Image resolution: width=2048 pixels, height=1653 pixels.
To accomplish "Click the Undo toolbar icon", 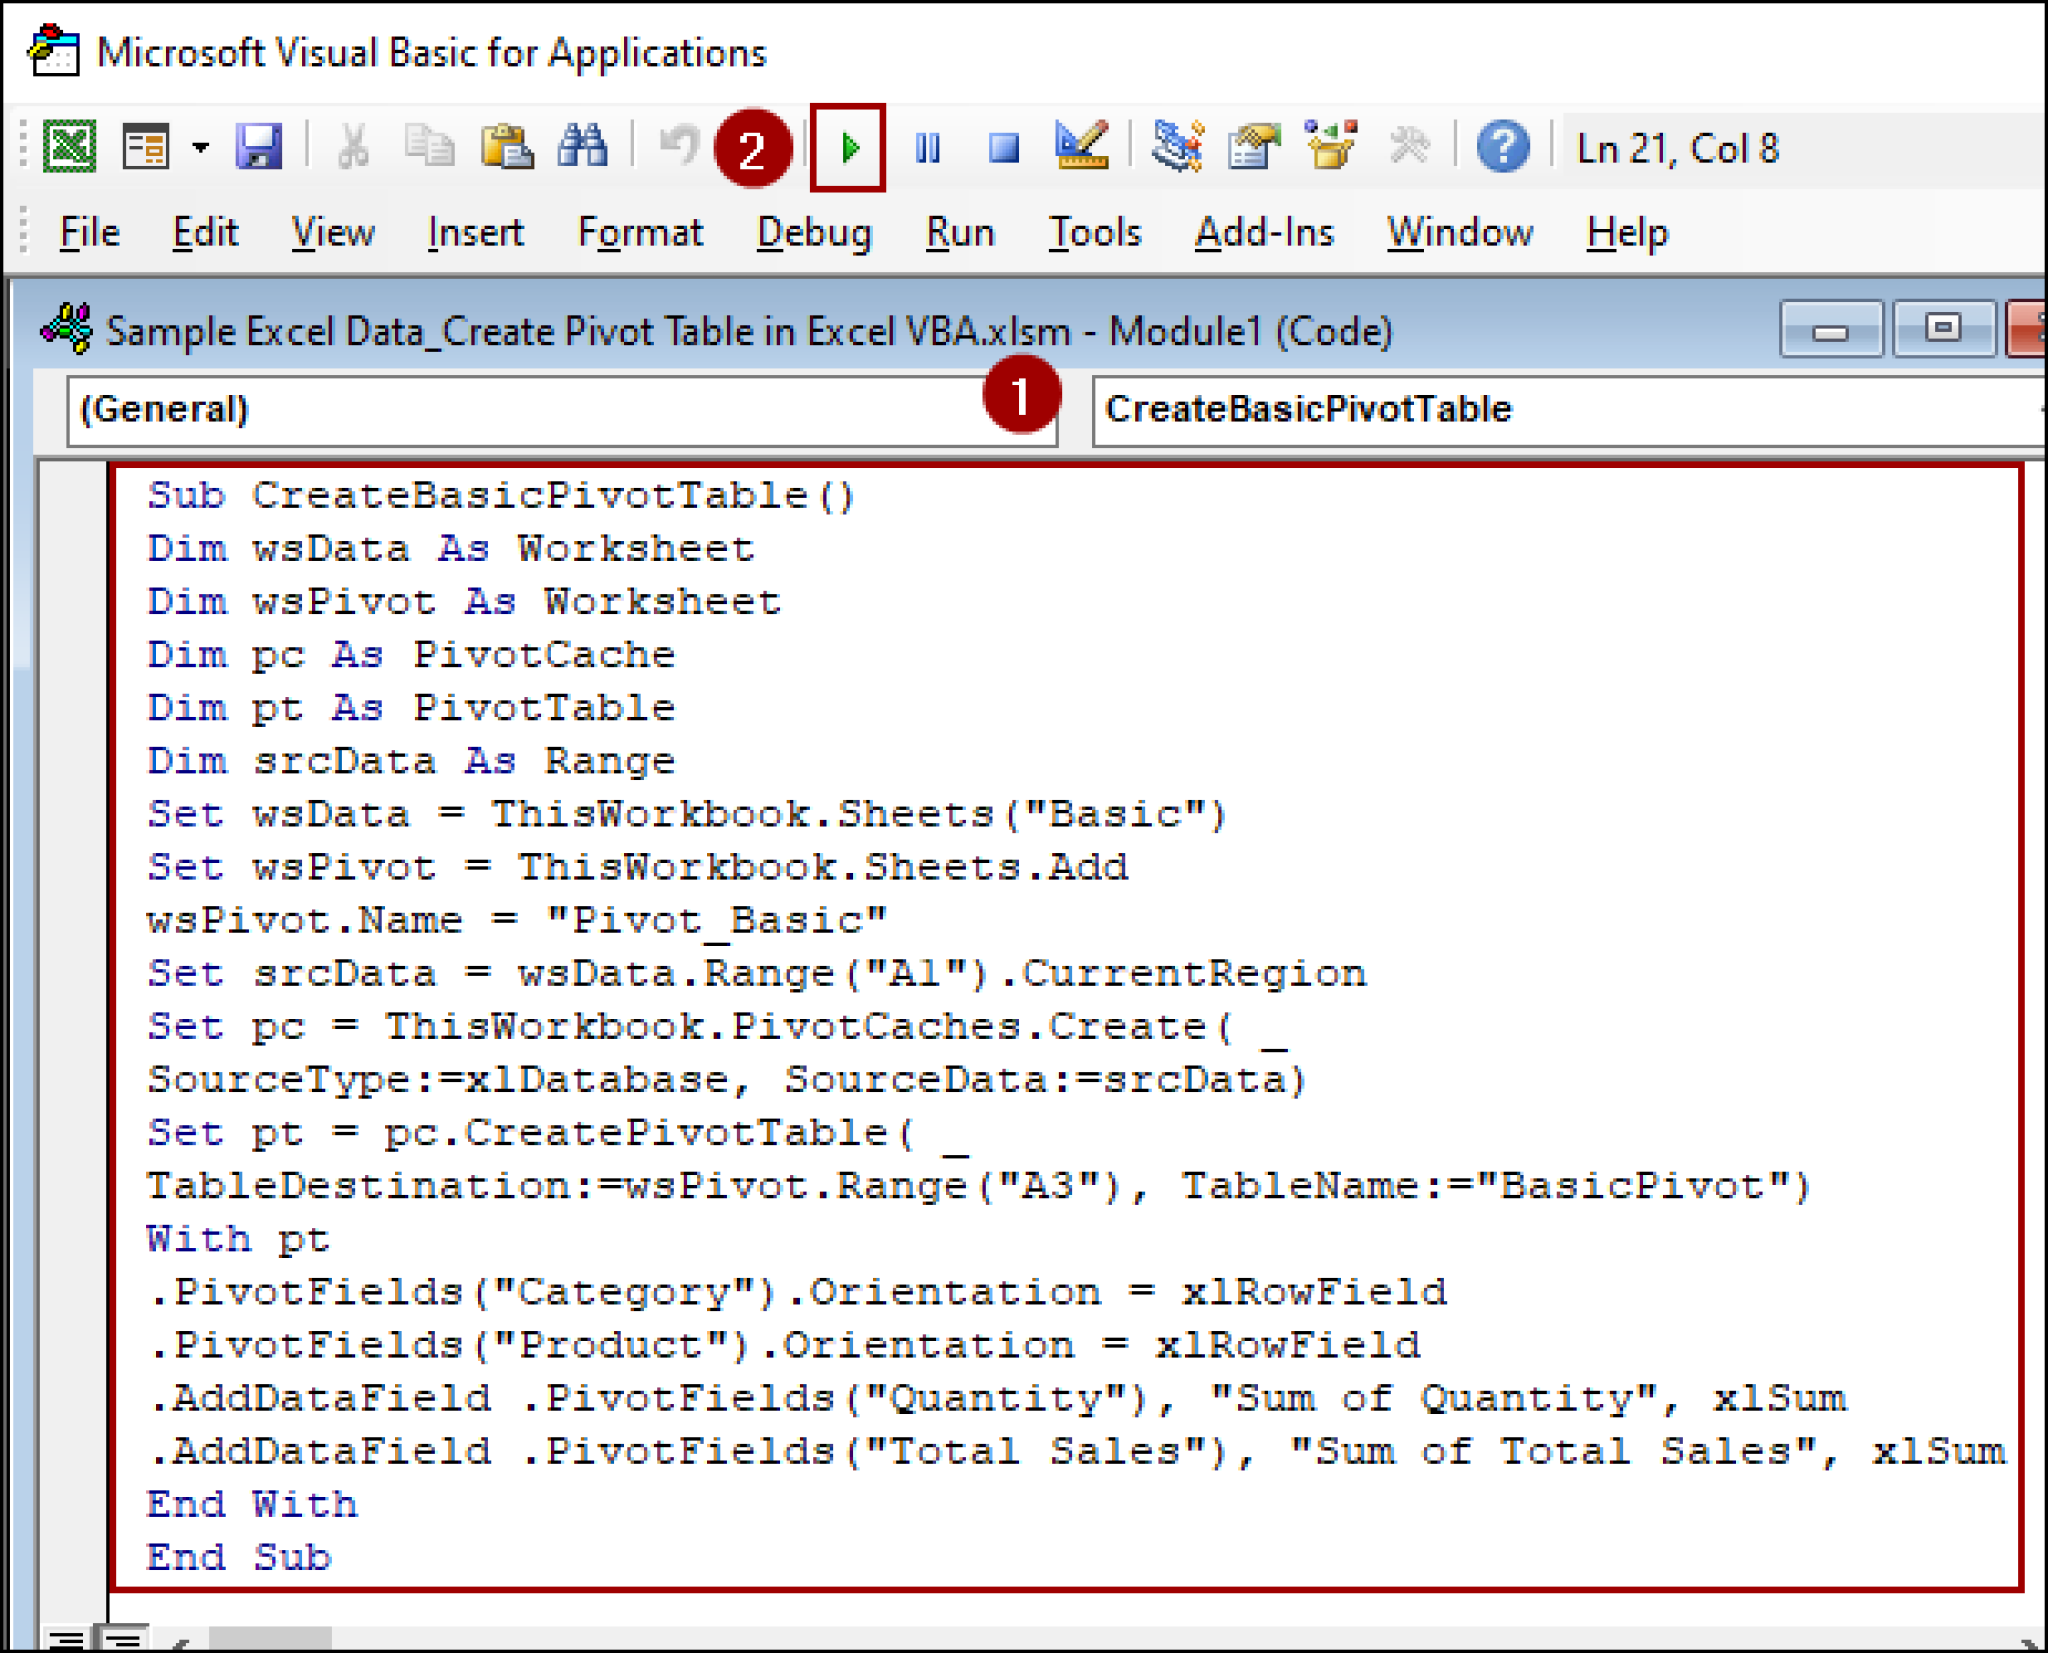I will click(676, 147).
